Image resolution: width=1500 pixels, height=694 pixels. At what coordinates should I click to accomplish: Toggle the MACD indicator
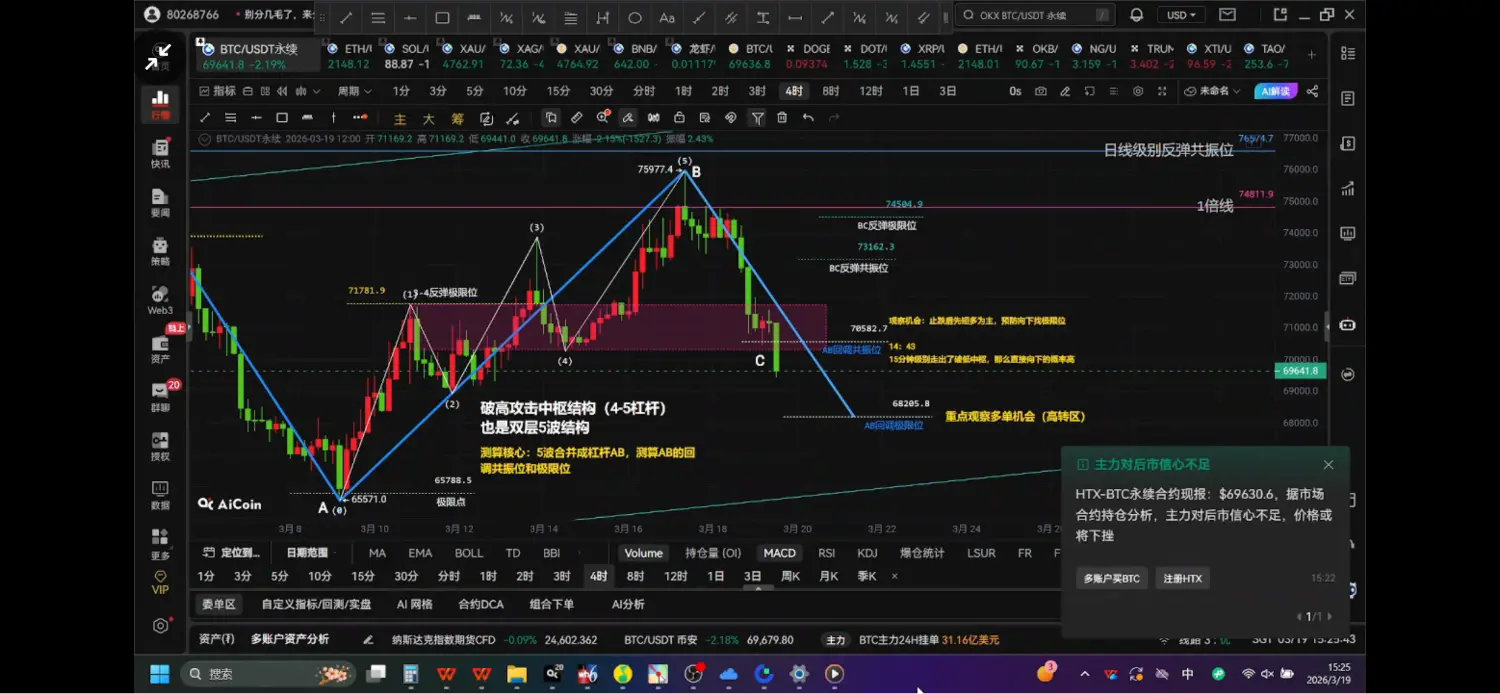tap(780, 553)
